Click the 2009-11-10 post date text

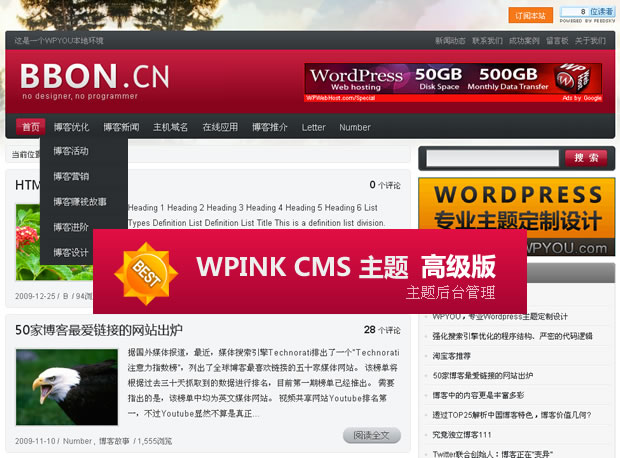coord(35,441)
